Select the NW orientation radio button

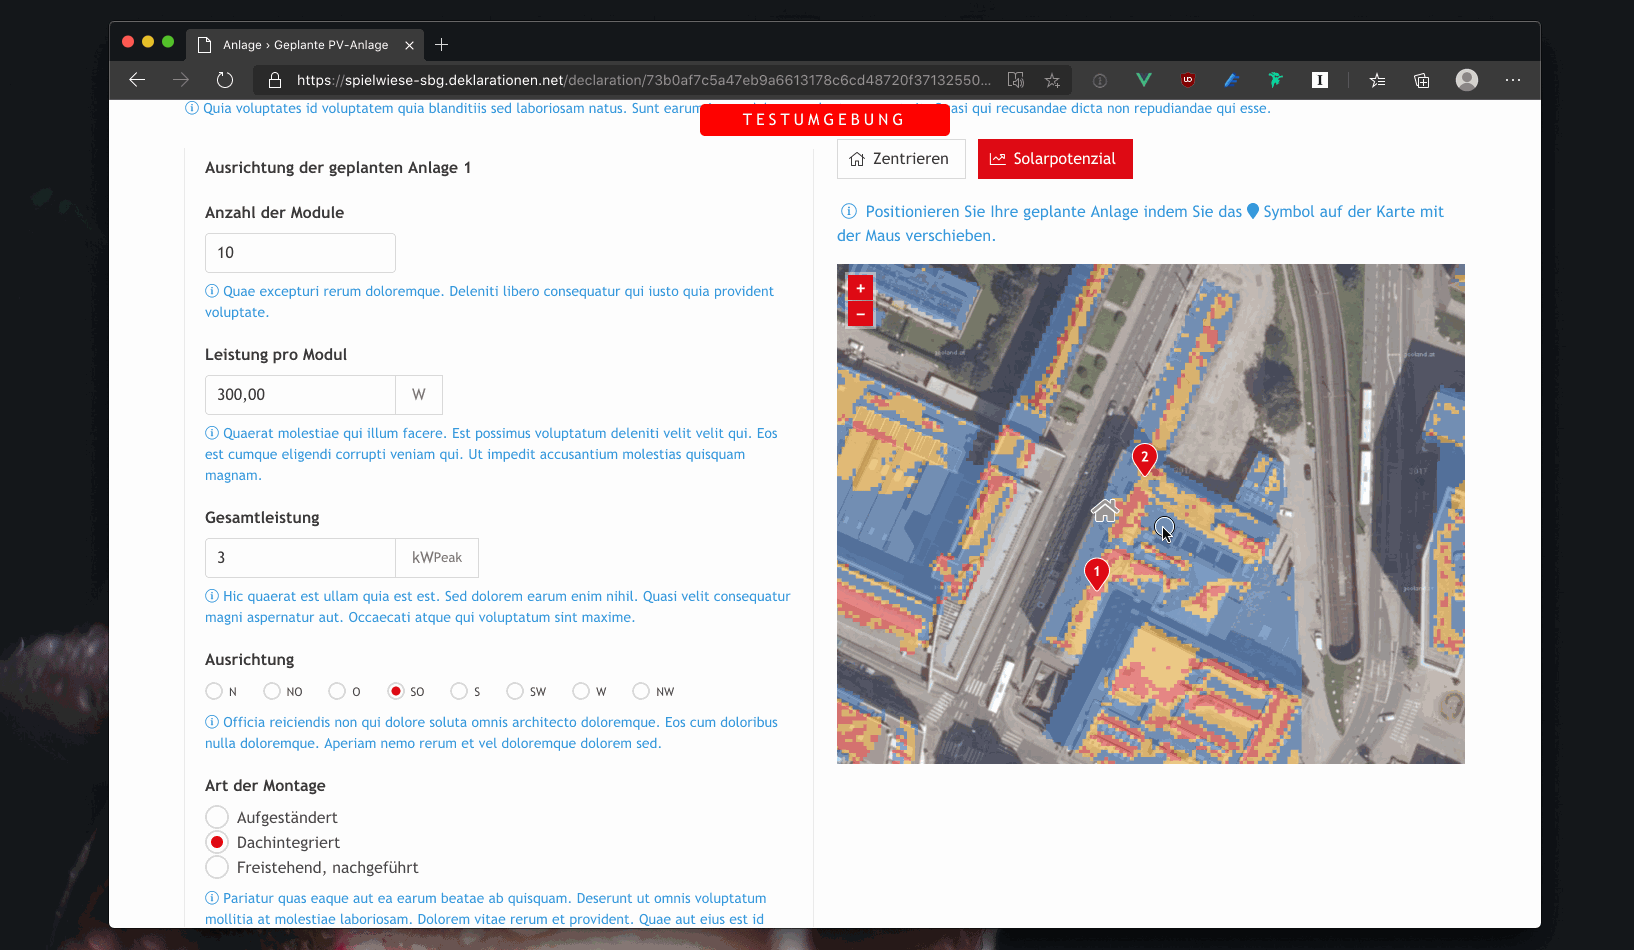point(641,691)
